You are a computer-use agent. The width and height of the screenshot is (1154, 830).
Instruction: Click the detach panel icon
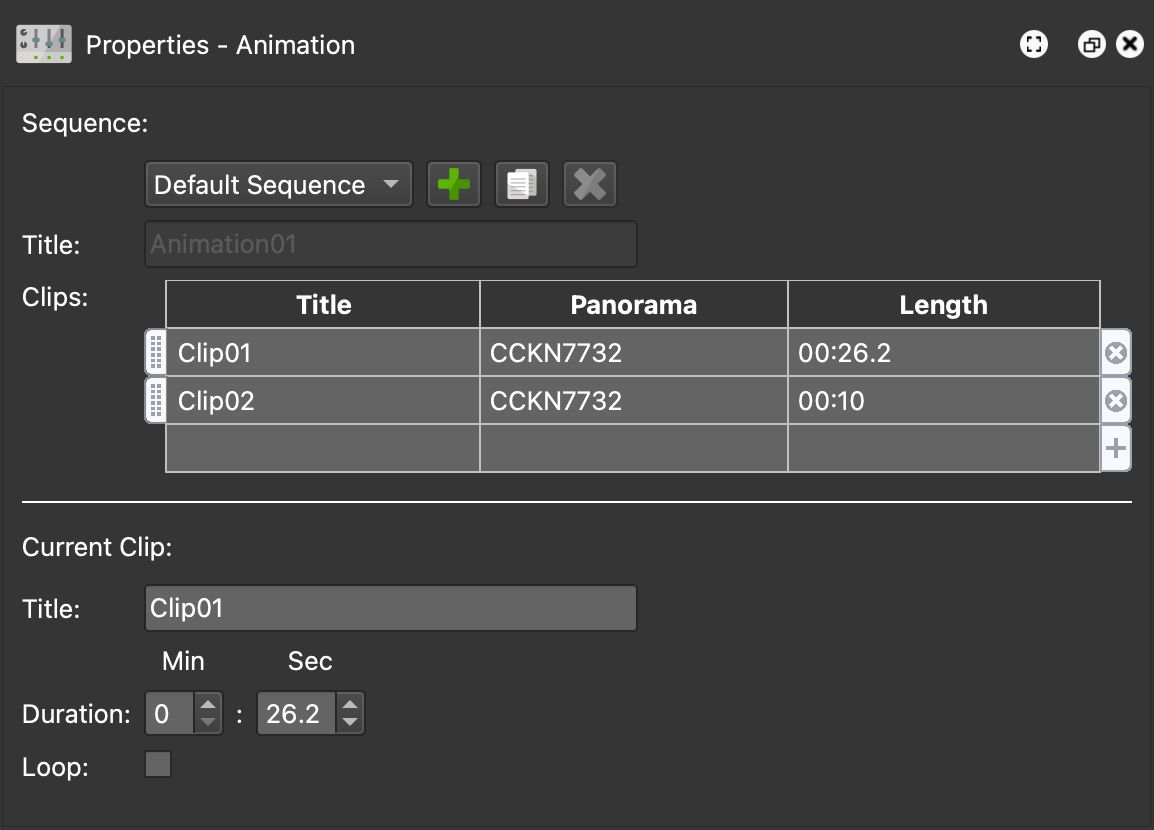tap(1091, 44)
